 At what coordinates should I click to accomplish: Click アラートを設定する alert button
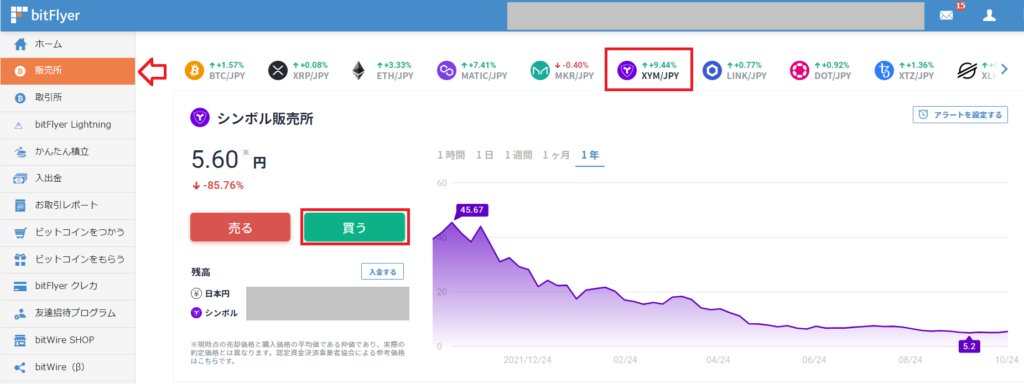coord(959,114)
